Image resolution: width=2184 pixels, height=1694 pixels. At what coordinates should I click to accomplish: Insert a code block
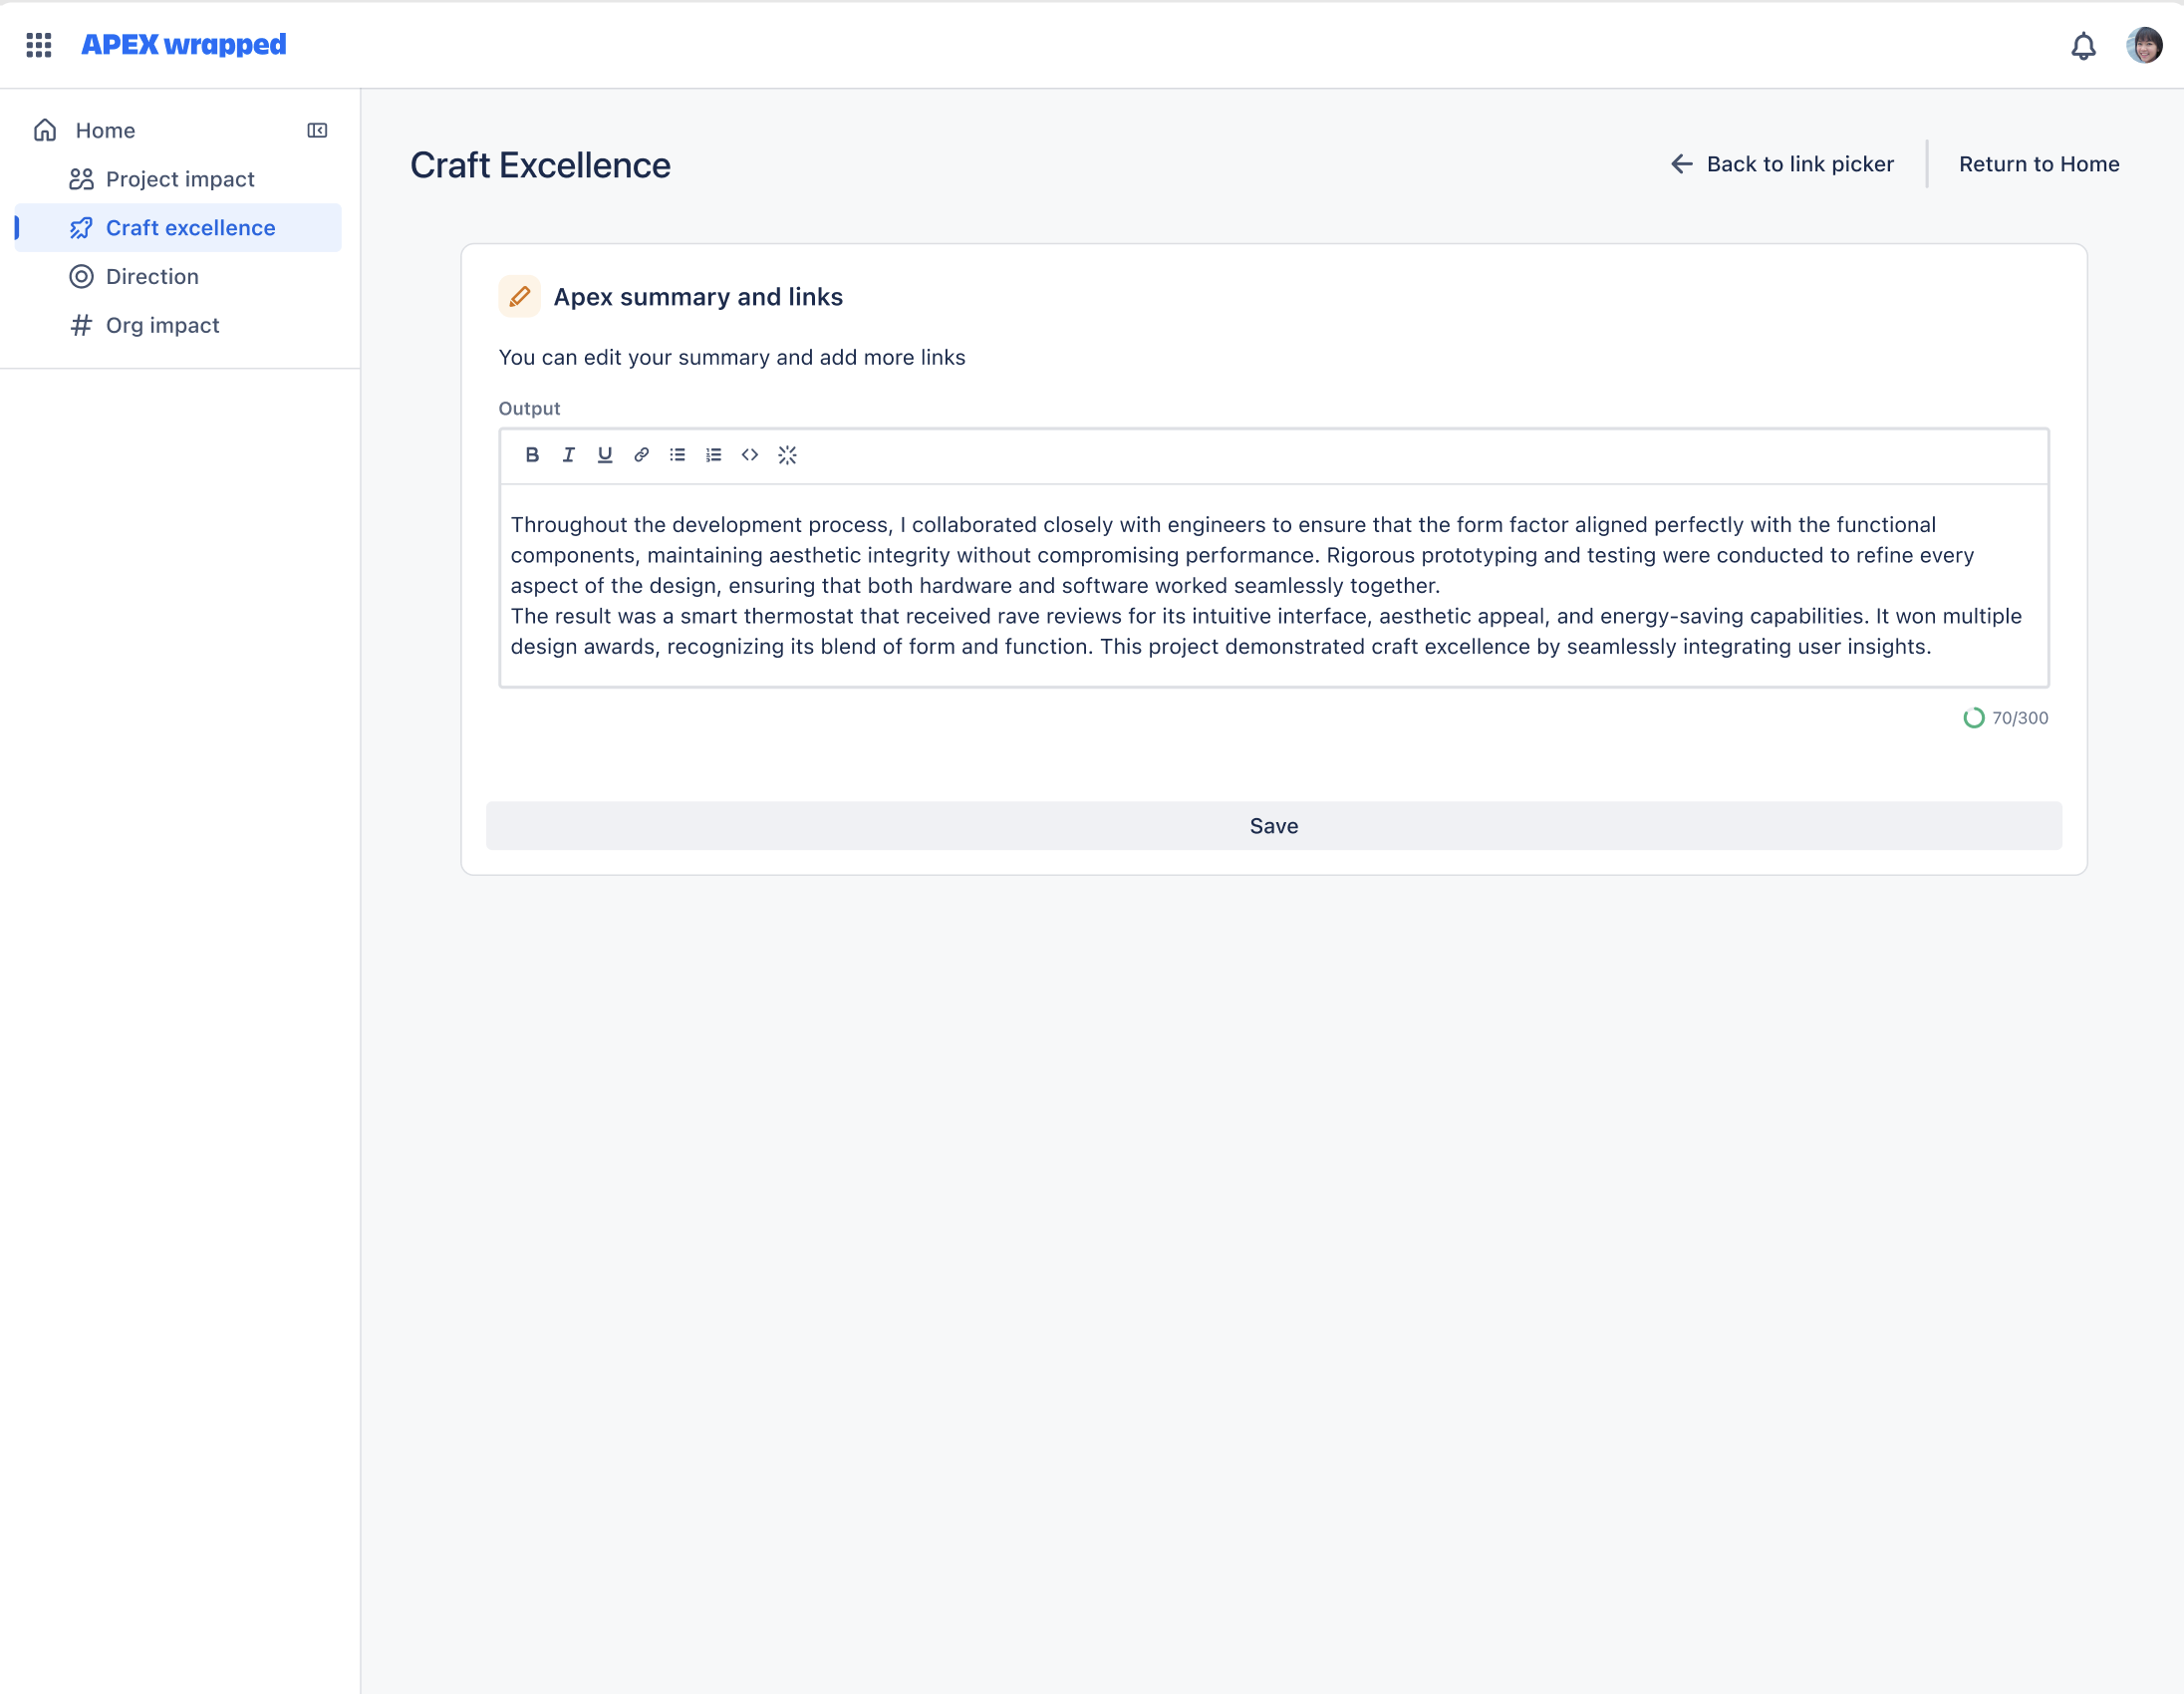(x=750, y=455)
